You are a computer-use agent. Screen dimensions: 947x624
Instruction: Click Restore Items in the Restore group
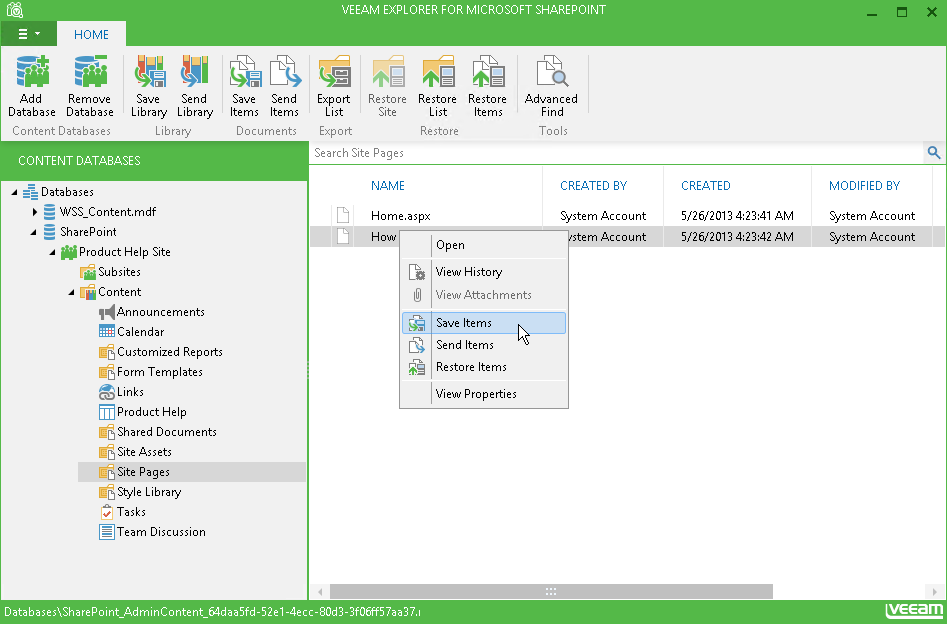click(487, 86)
